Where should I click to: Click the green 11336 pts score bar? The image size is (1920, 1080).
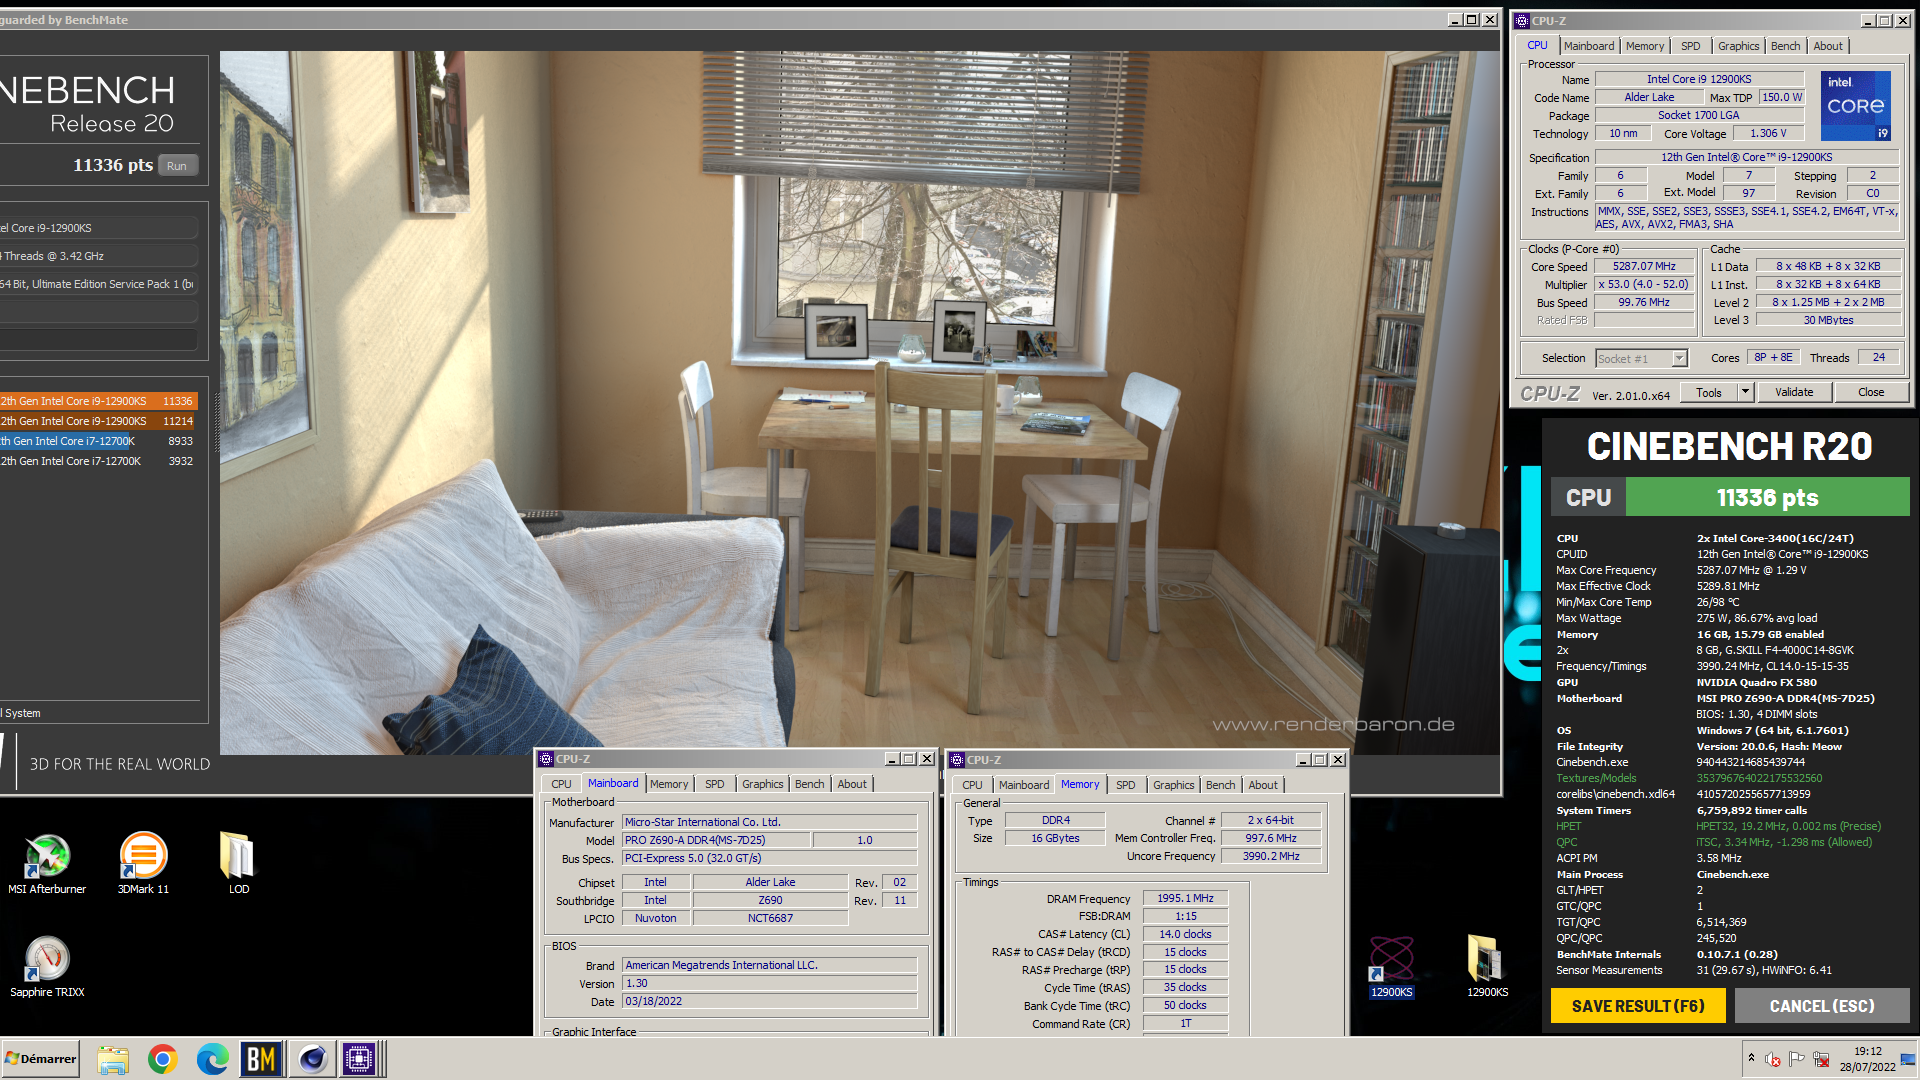(1767, 497)
